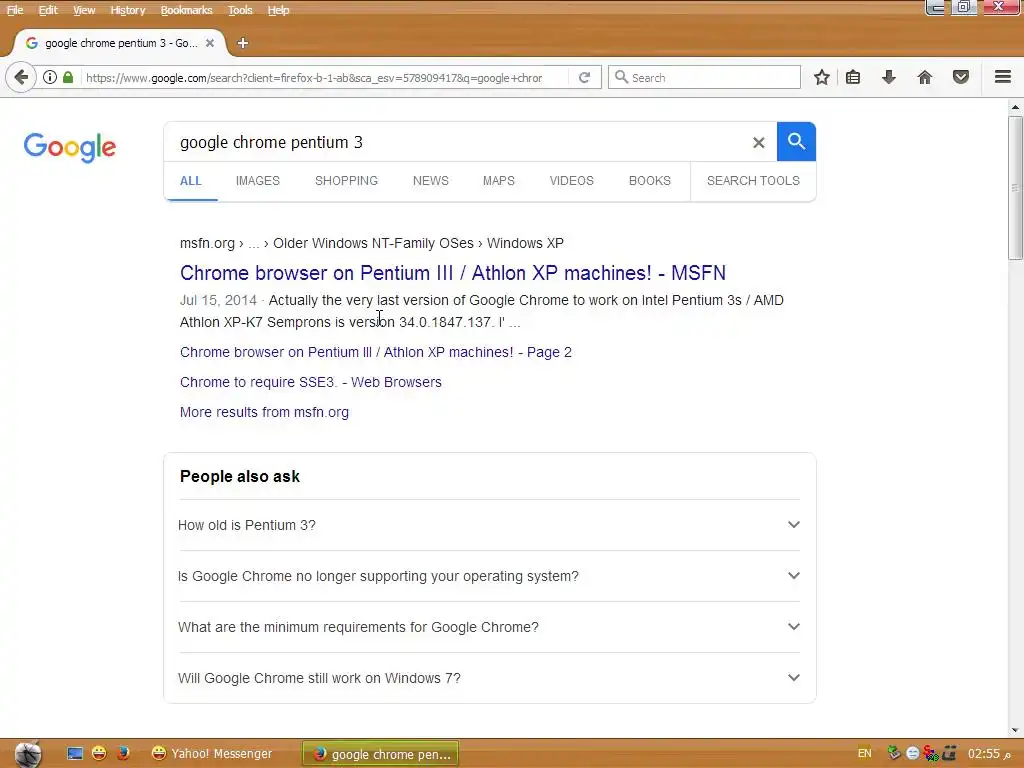Viewport: 1024px width, 768px height.
Task: Expand 'Will Google Chrome still work on Windows 7?'
Action: point(489,678)
